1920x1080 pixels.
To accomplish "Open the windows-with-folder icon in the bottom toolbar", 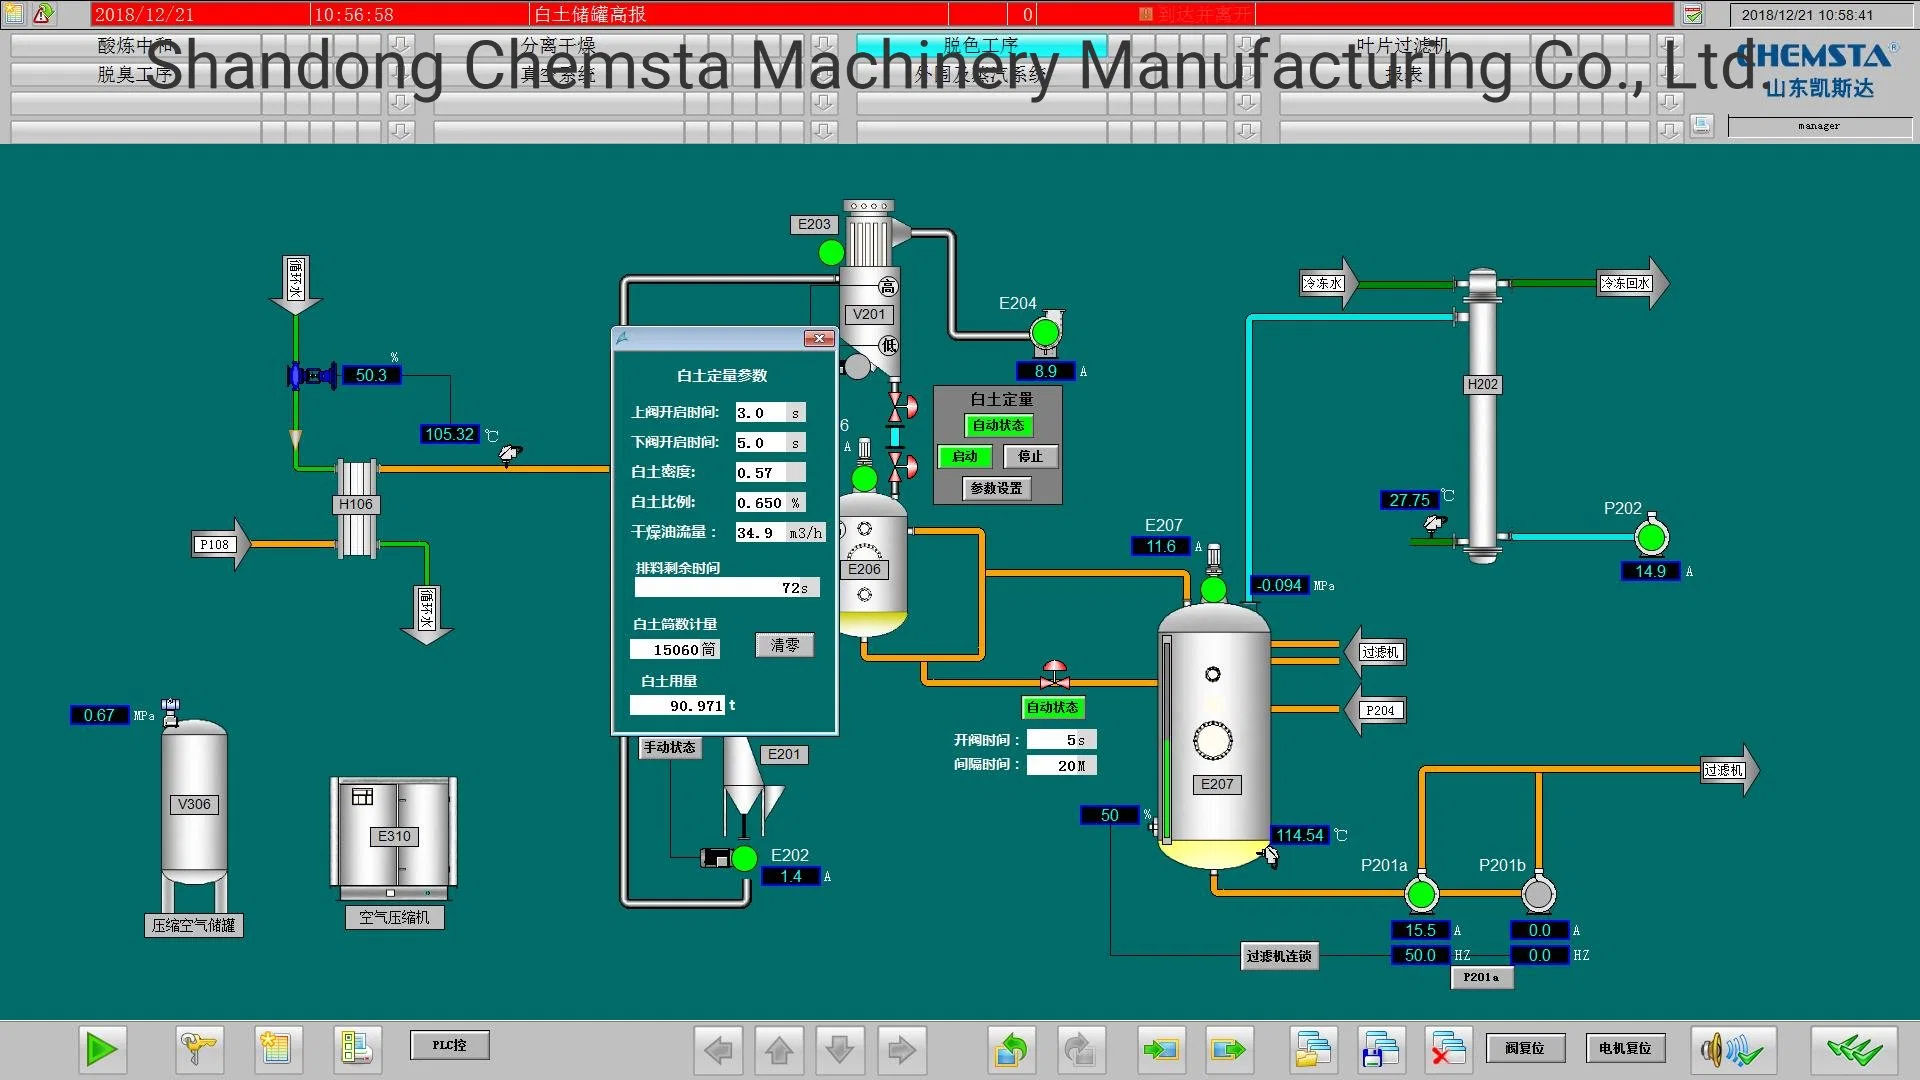I will pos(1313,1050).
